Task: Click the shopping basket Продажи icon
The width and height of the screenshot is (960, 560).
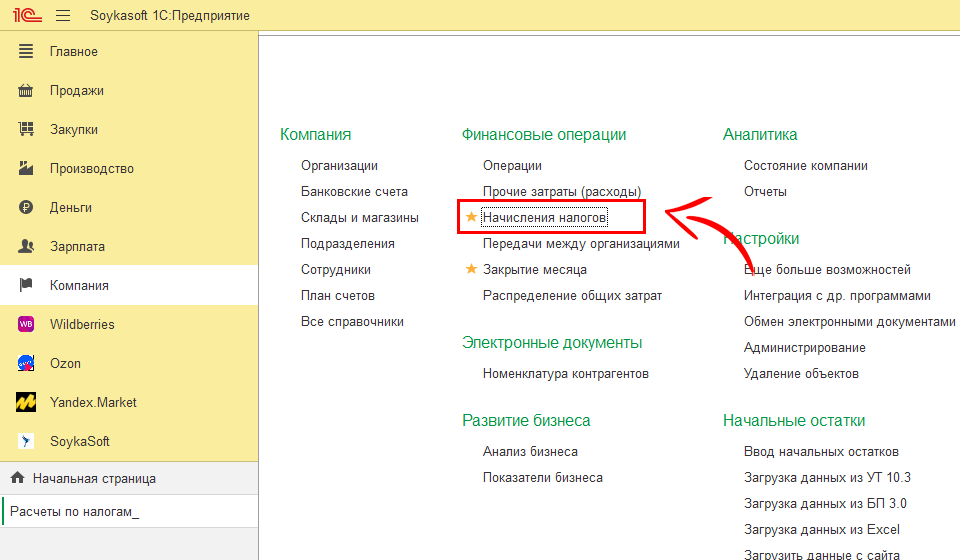Action: pyautogui.click(x=27, y=90)
